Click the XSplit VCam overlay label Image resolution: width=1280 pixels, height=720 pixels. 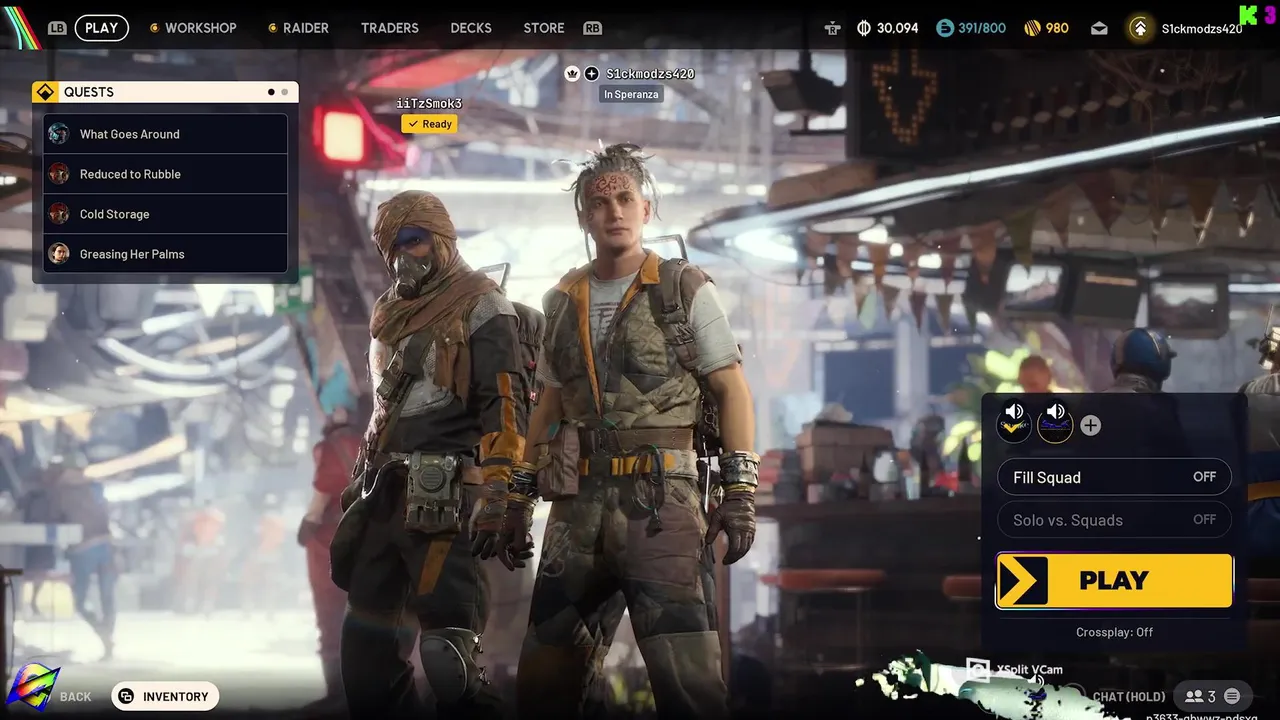1029,669
